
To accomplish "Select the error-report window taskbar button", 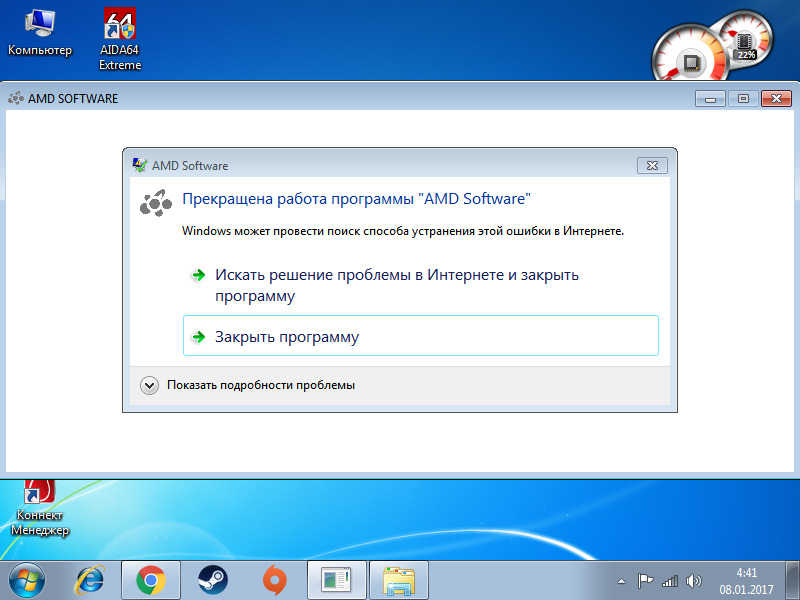I will [x=336, y=581].
